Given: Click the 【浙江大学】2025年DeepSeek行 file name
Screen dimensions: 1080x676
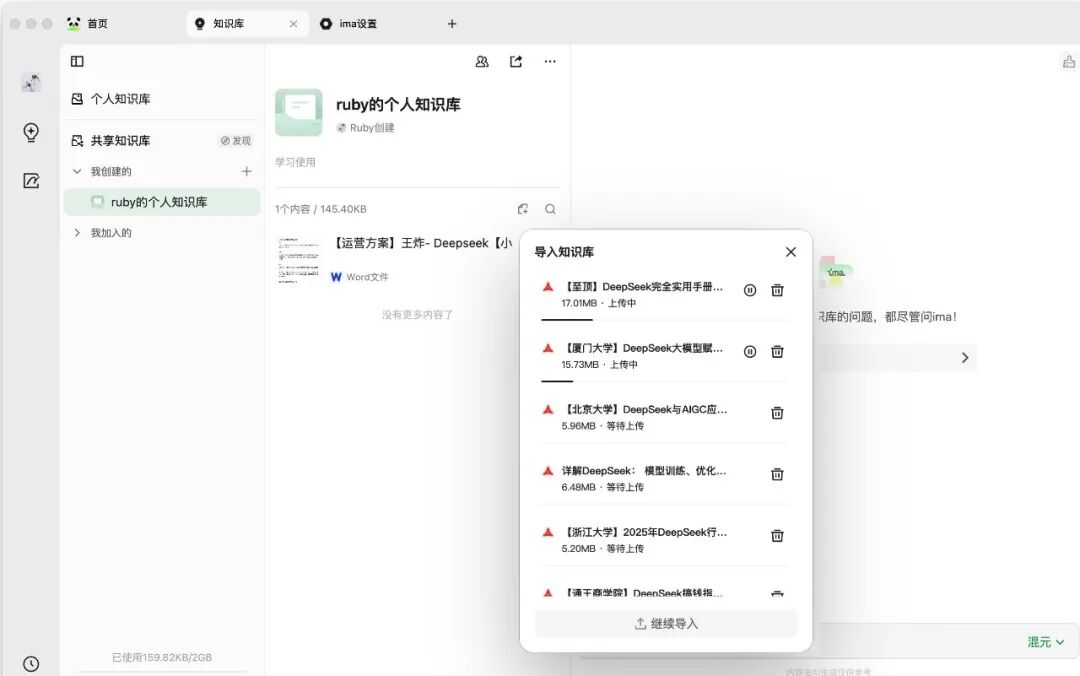Looking at the screenshot, I should (645, 532).
